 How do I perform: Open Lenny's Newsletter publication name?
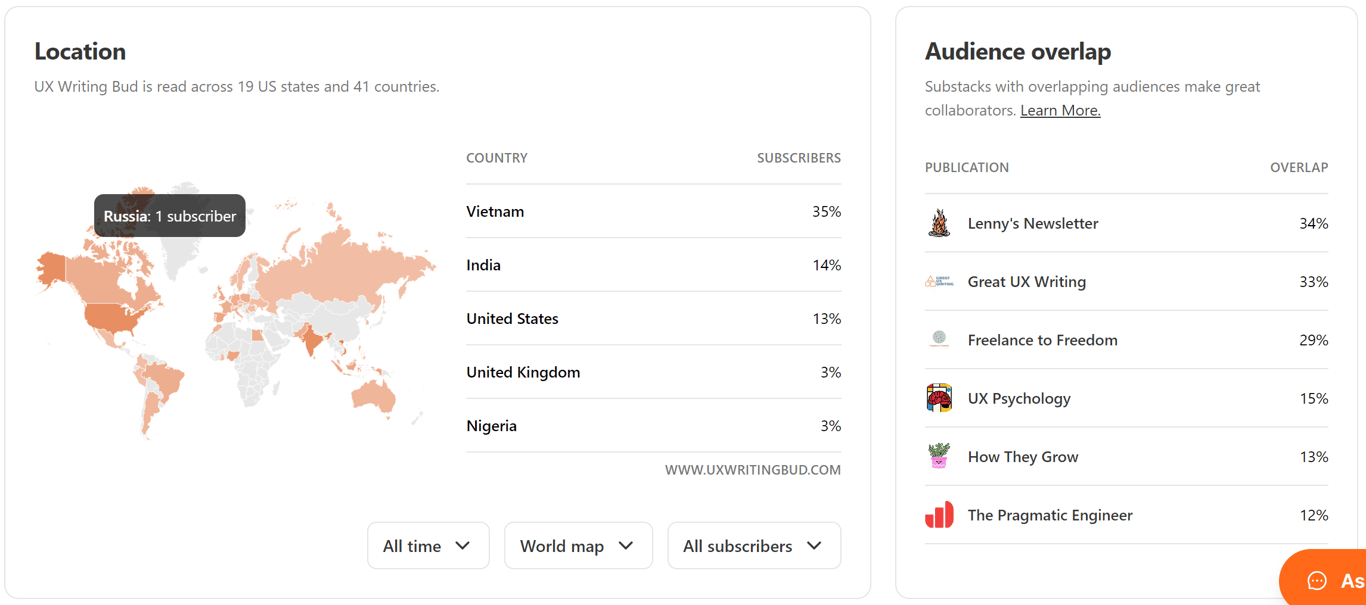[1033, 223]
